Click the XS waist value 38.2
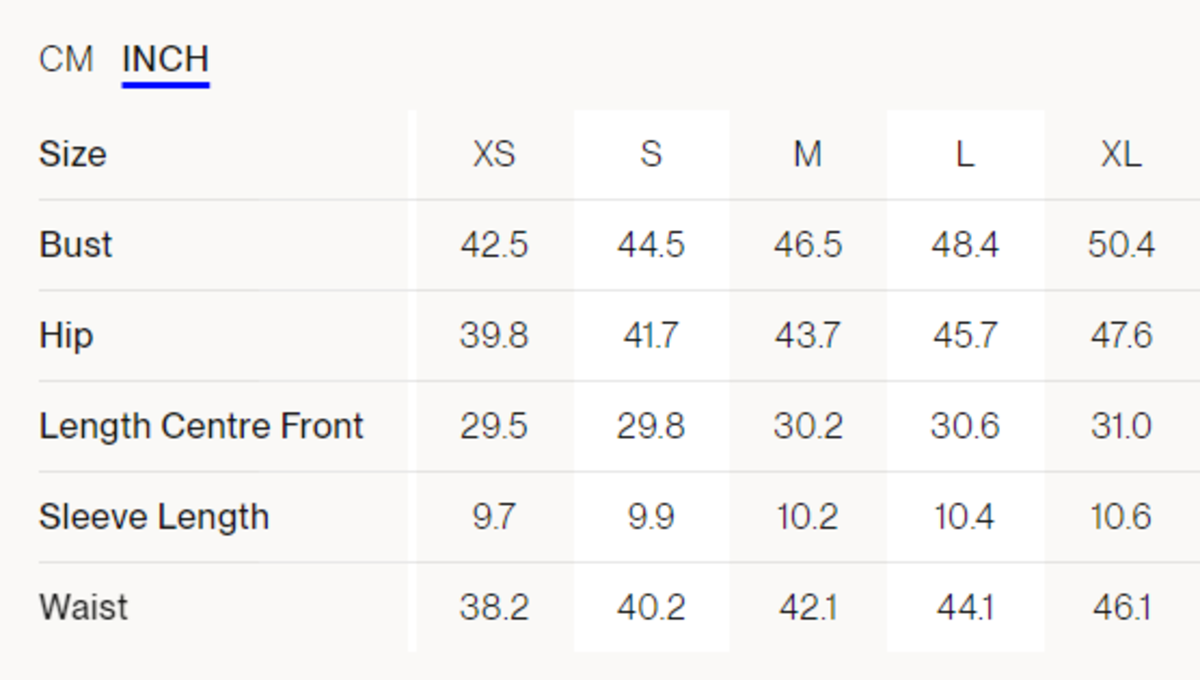The height and width of the screenshot is (680, 1200). (x=494, y=607)
